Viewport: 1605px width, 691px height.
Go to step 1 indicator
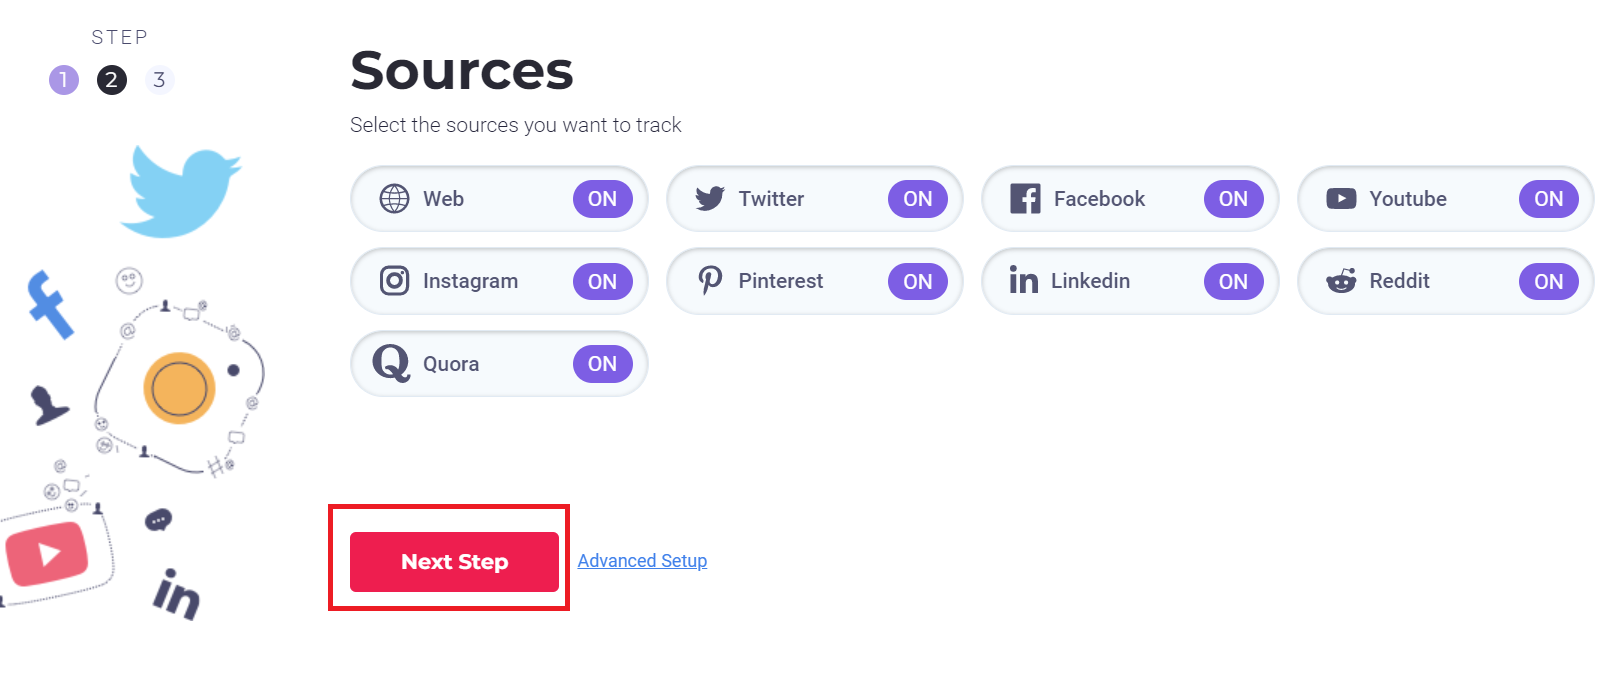(64, 80)
